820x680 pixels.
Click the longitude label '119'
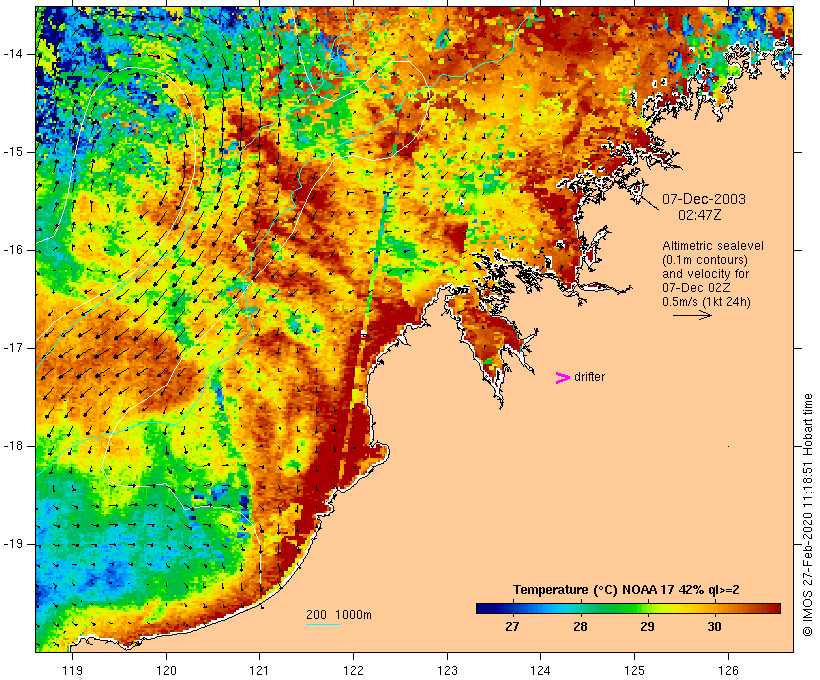point(72,670)
